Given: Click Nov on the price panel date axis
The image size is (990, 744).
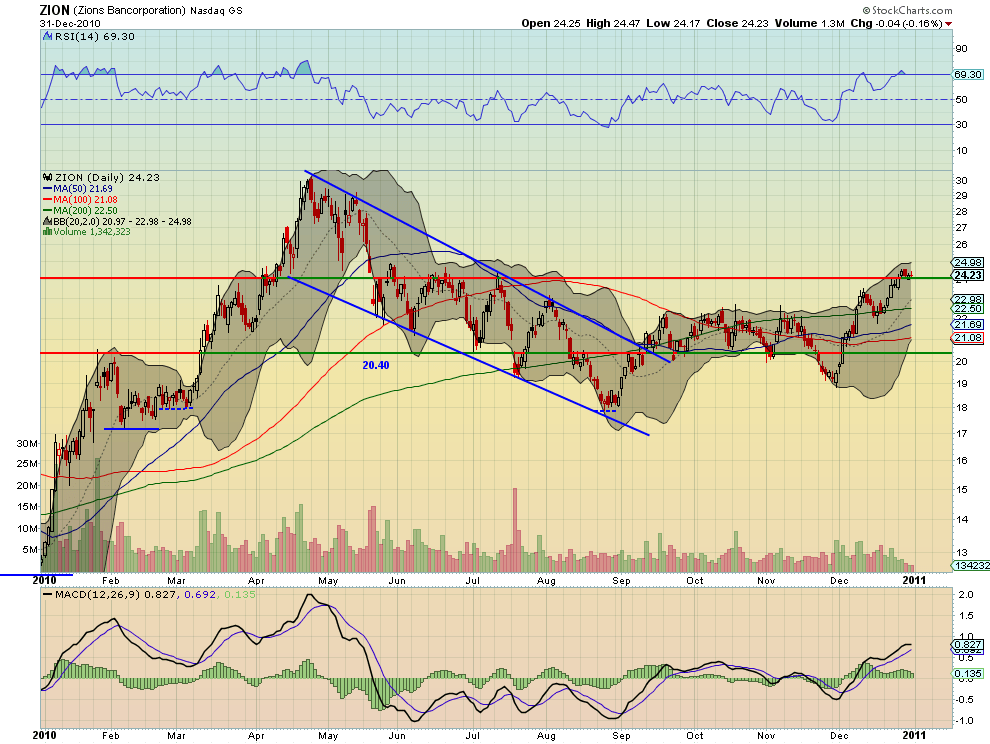Looking at the screenshot, I should tap(766, 580).
